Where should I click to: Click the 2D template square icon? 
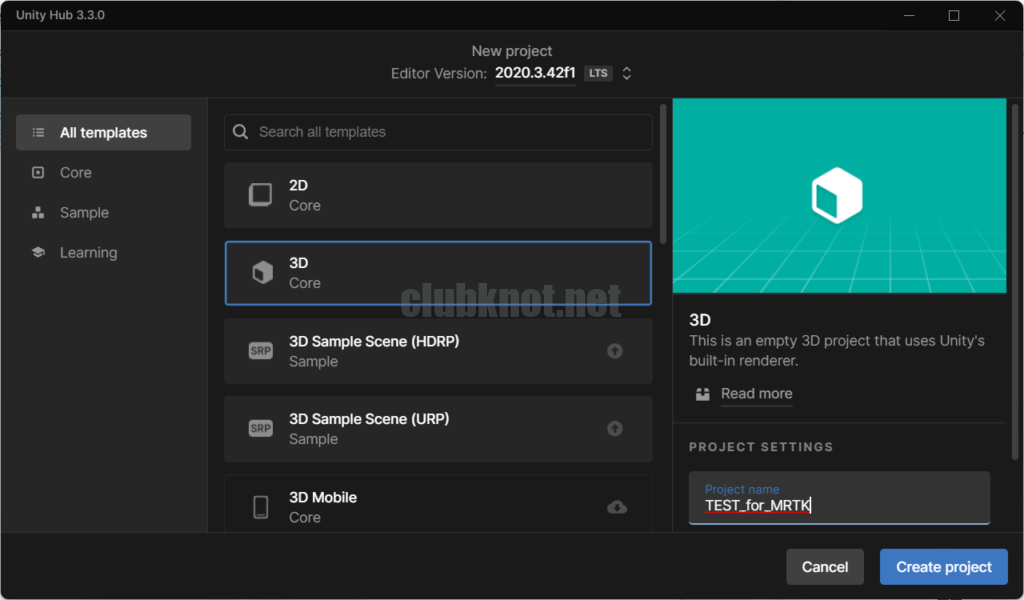(260, 195)
